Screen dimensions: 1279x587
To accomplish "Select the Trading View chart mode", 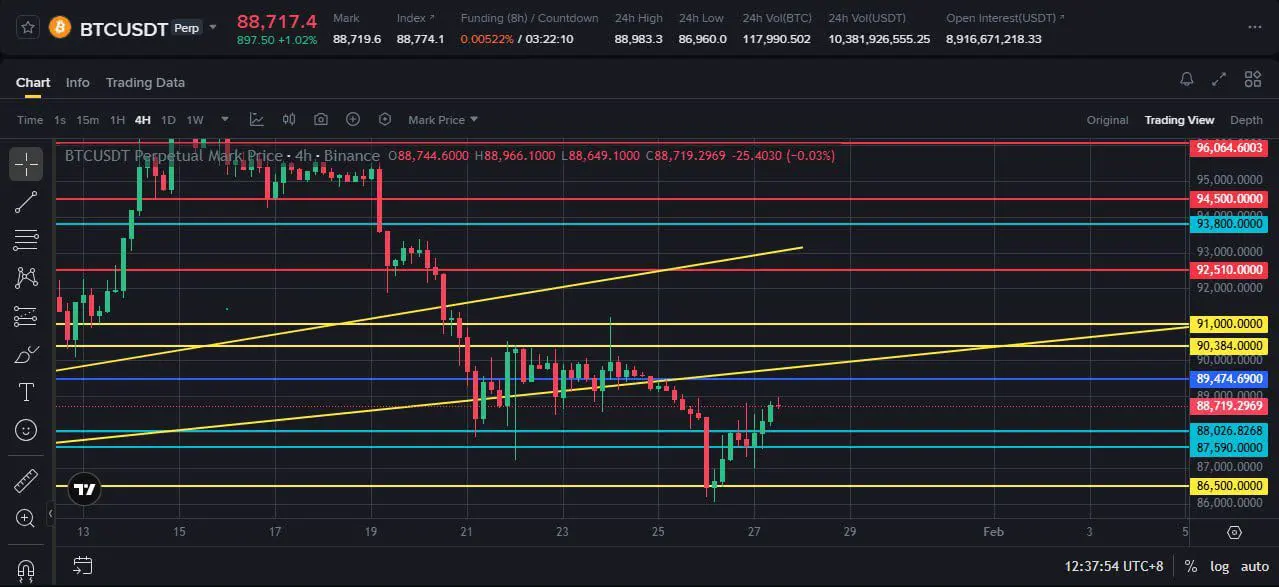I will click(x=1179, y=120).
